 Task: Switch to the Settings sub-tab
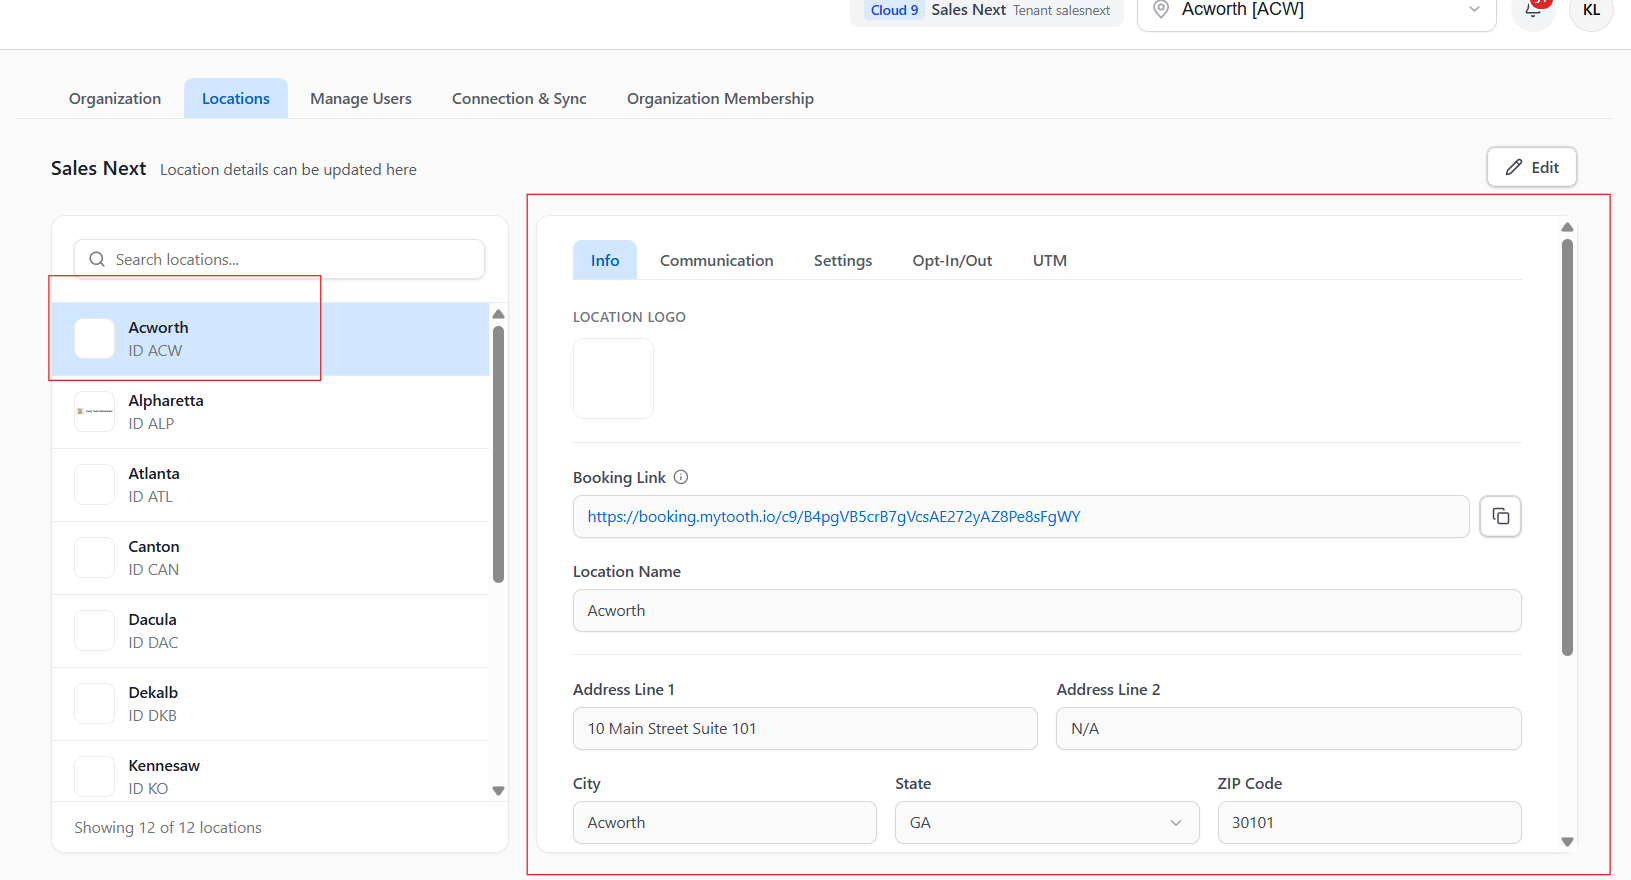[843, 260]
